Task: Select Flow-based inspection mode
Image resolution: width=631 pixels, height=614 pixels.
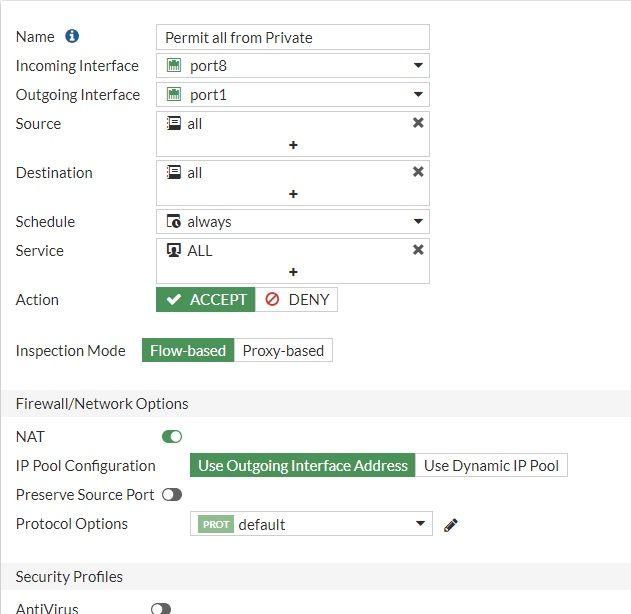Action: tap(188, 351)
